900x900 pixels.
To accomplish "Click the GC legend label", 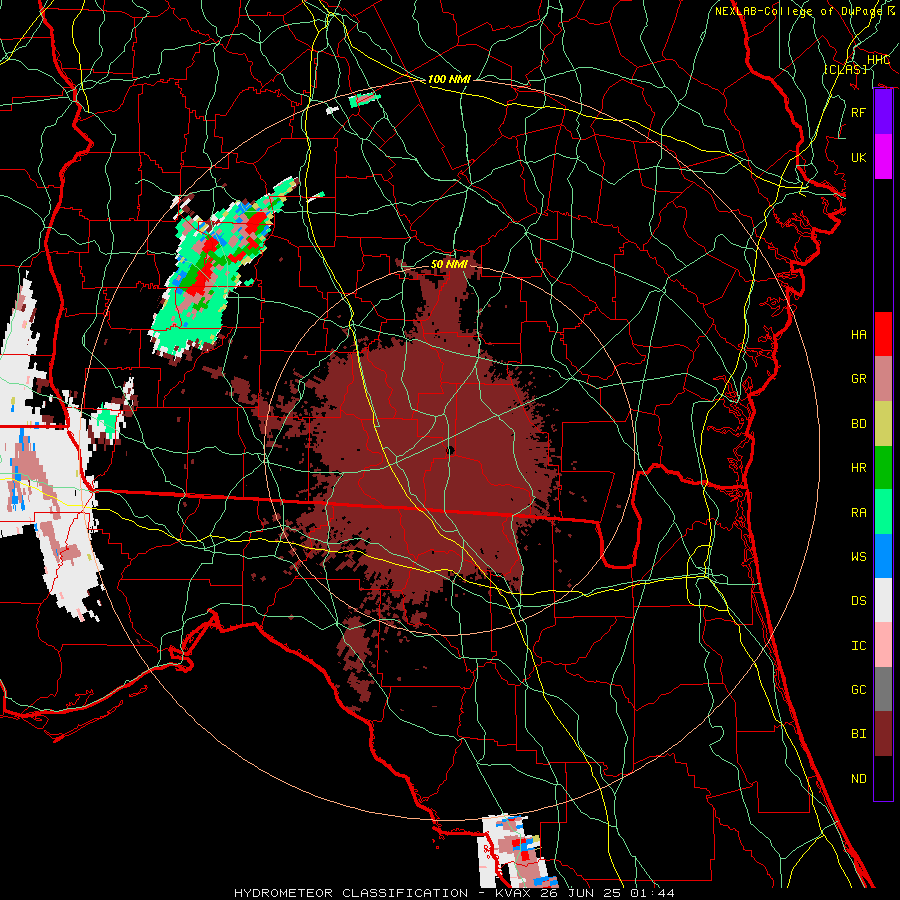I will coord(858,690).
